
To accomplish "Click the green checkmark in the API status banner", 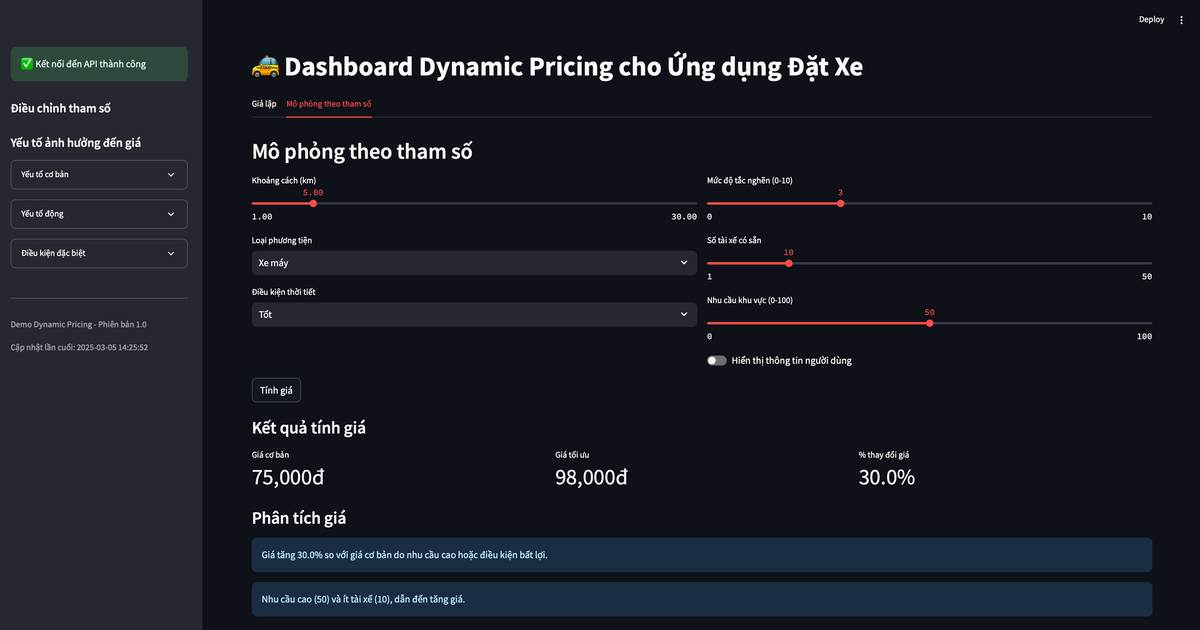I will [27, 63].
